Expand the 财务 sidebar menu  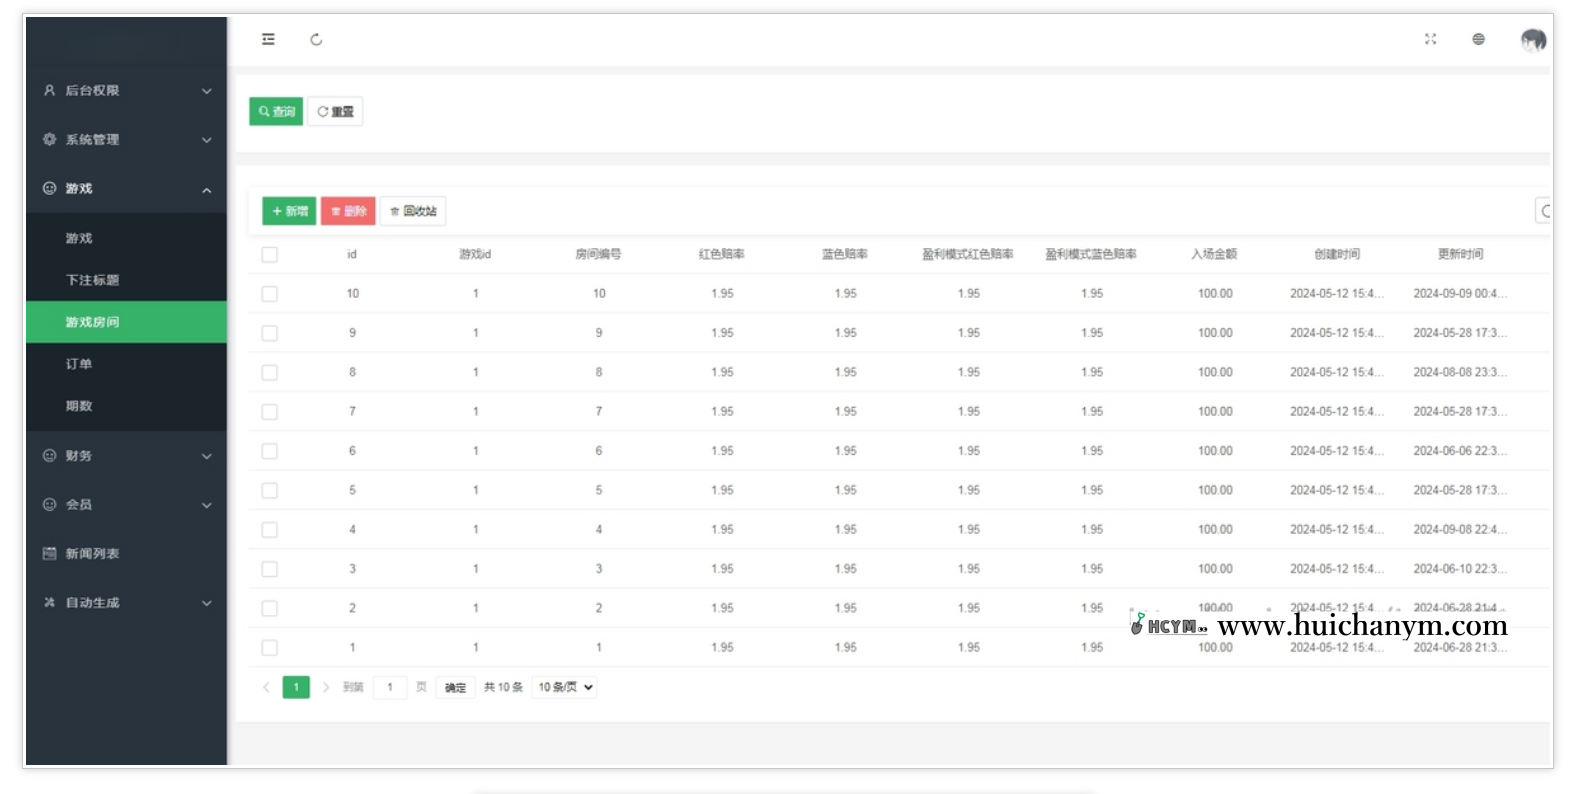click(x=126, y=456)
